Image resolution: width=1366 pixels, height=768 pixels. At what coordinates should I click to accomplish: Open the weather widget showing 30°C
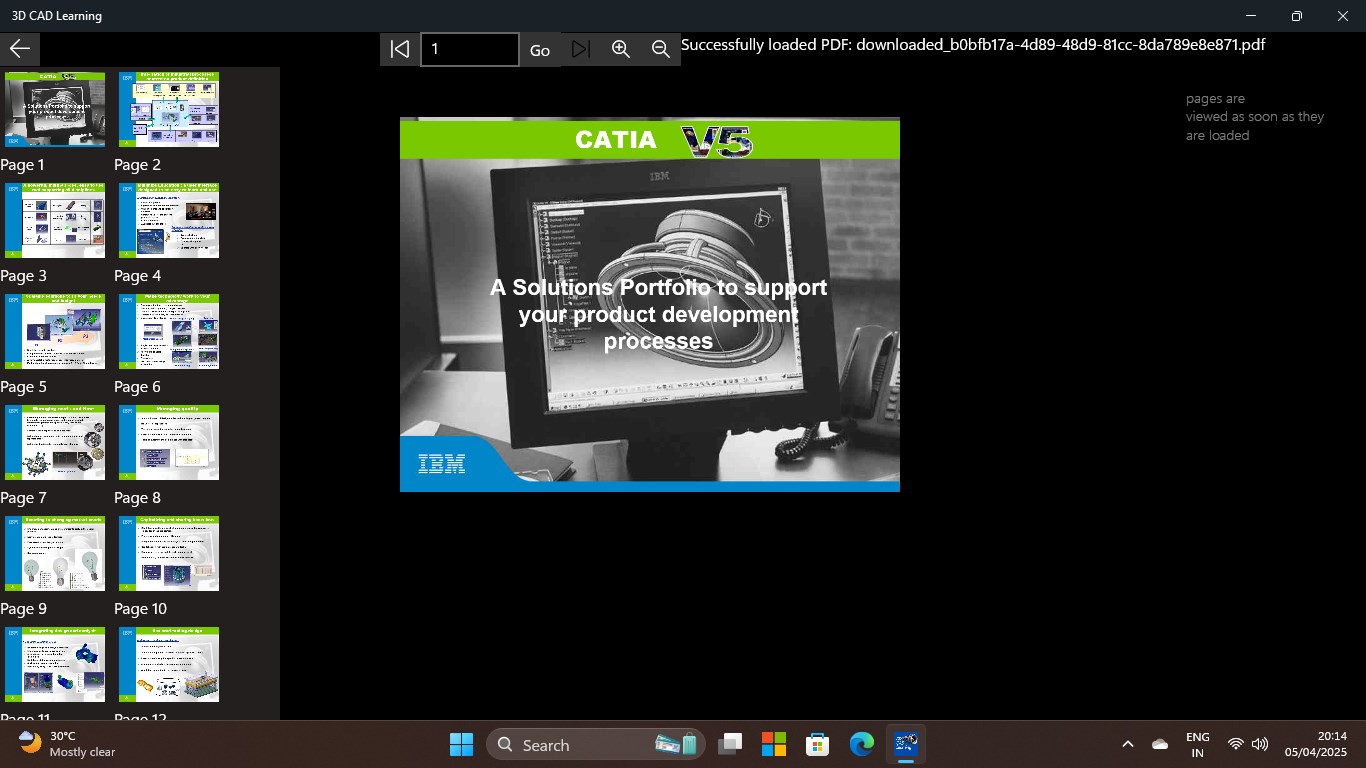(x=67, y=744)
